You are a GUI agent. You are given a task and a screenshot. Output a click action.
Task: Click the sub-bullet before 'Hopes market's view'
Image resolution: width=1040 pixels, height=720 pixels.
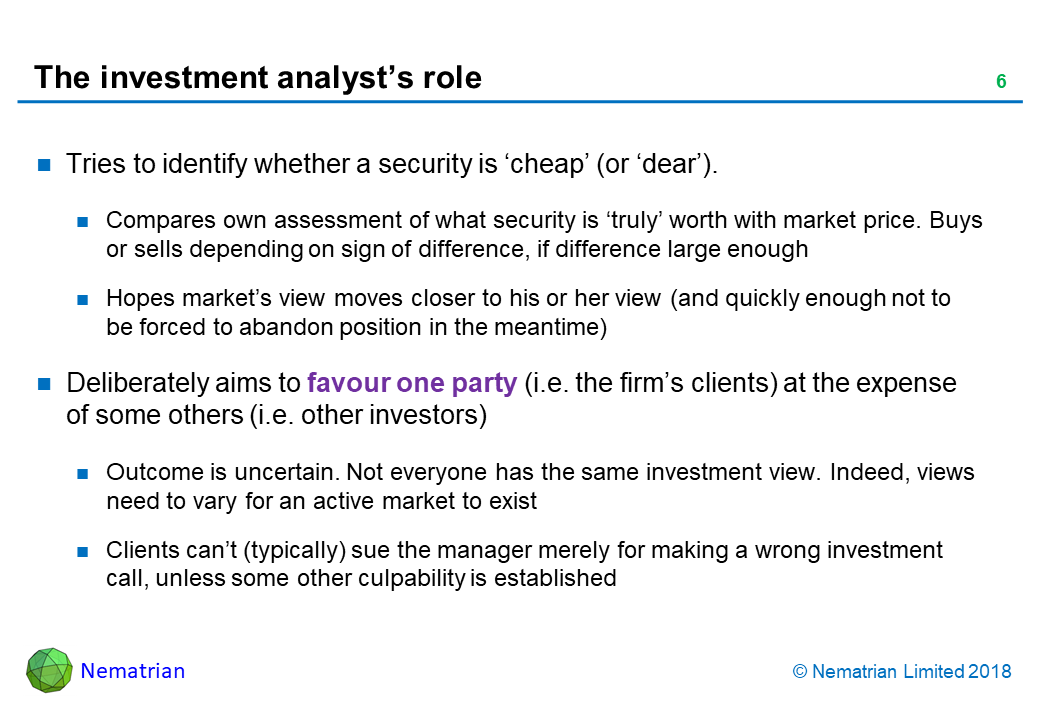coord(83,300)
